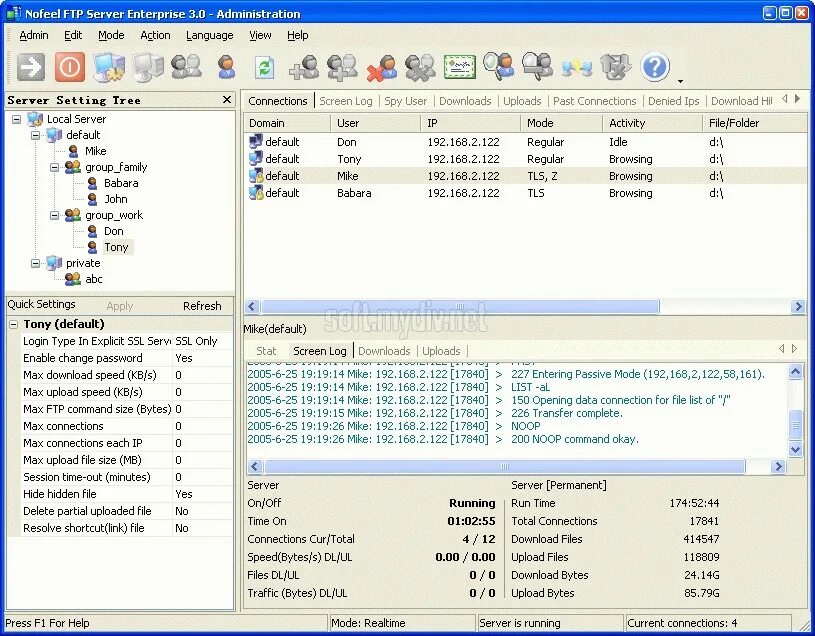Click the screen log horizontal scrollbar thumb
This screenshot has width=815, height=636.
[504, 467]
